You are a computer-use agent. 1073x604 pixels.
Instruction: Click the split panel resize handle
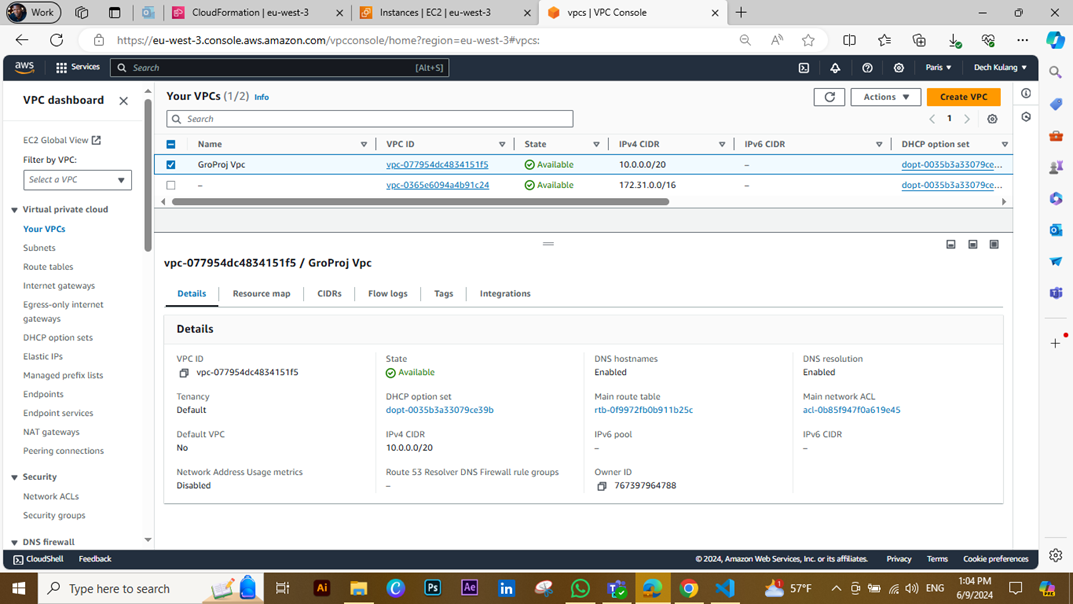click(x=548, y=244)
